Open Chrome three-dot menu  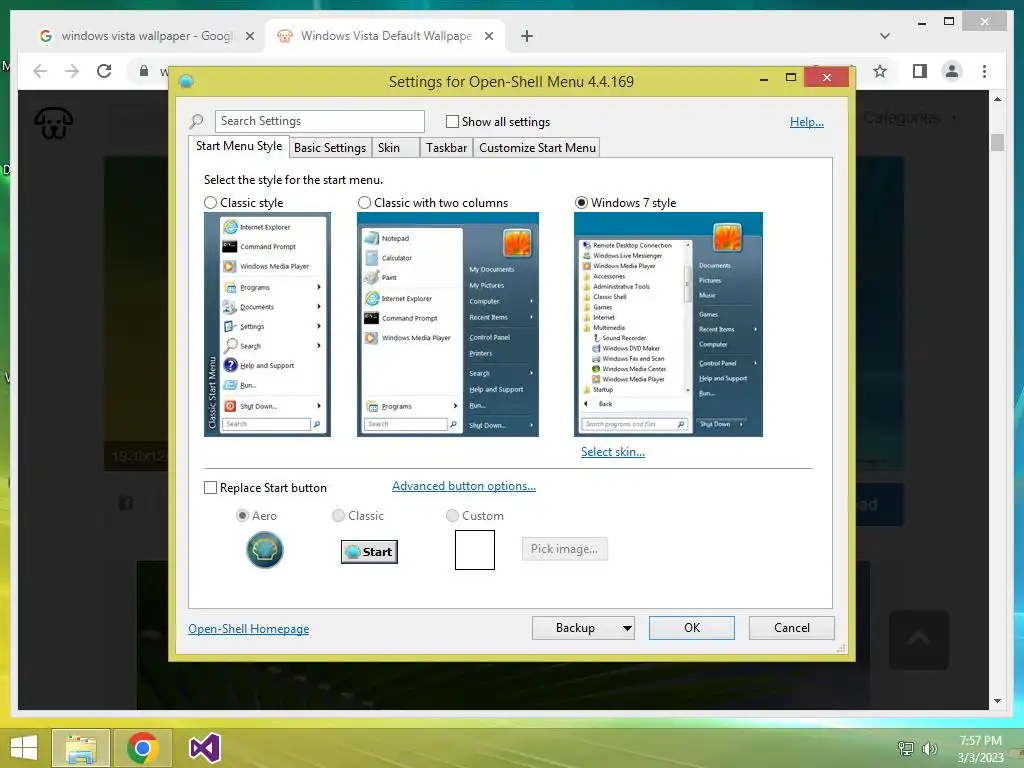pos(984,71)
